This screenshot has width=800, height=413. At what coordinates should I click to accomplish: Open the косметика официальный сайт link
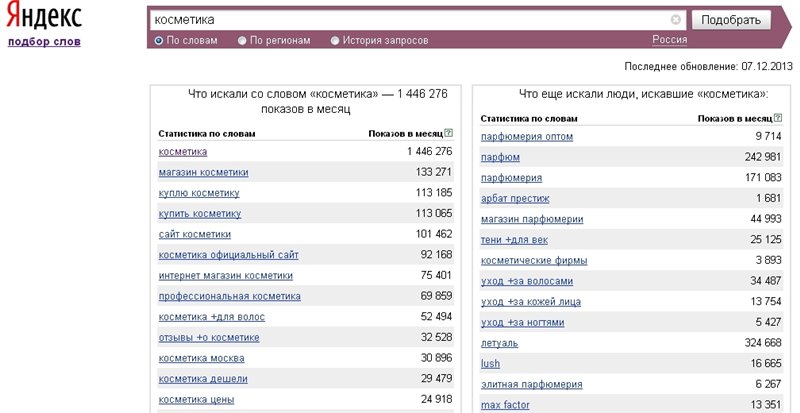(229, 255)
